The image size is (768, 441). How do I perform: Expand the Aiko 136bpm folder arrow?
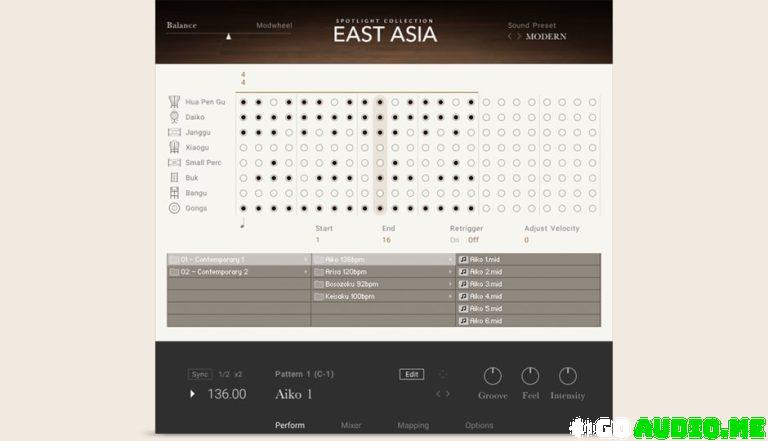point(450,260)
